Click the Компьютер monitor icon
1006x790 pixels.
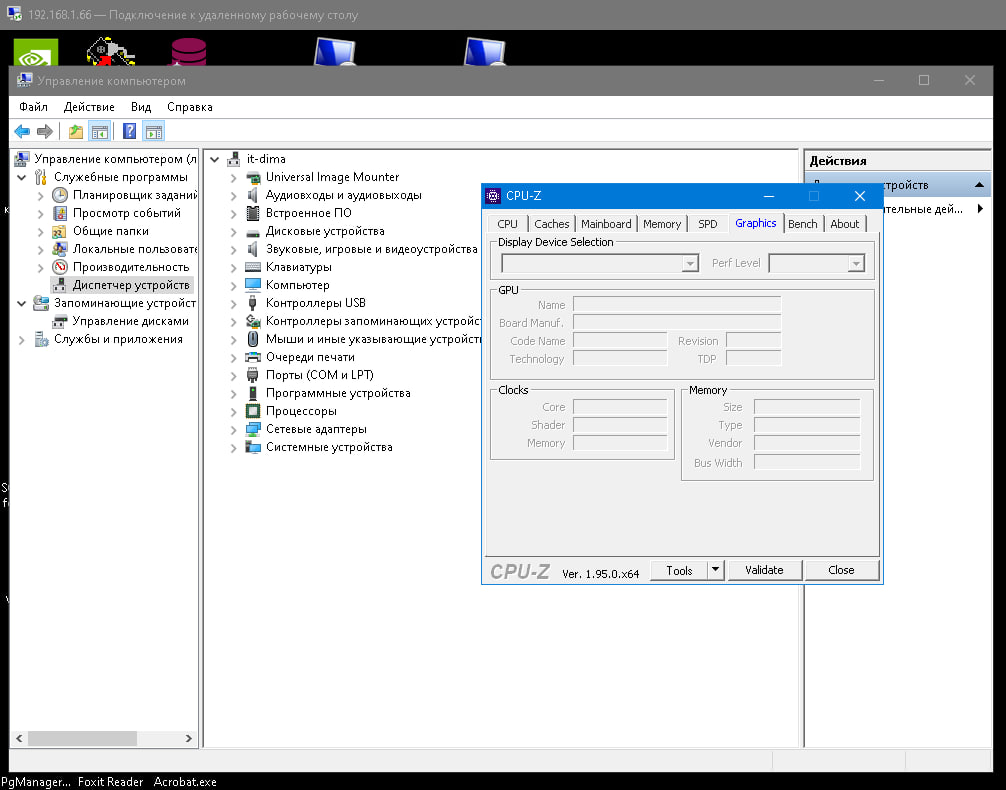coord(253,285)
